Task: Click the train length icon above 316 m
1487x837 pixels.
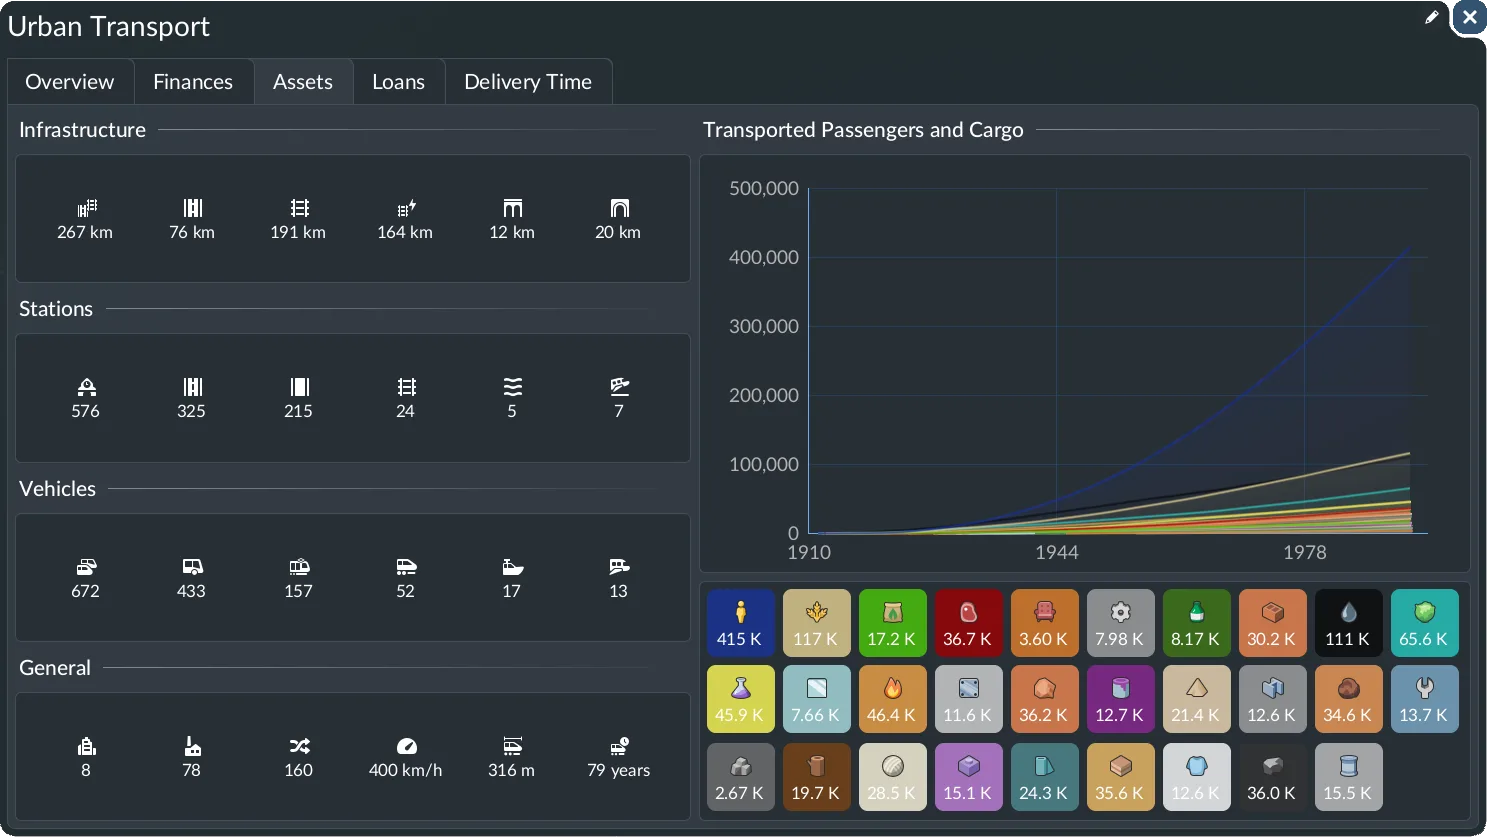Action: click(512, 746)
